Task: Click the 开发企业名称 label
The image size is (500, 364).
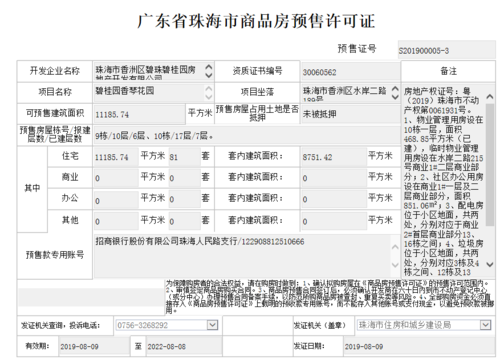Action: (x=55, y=71)
